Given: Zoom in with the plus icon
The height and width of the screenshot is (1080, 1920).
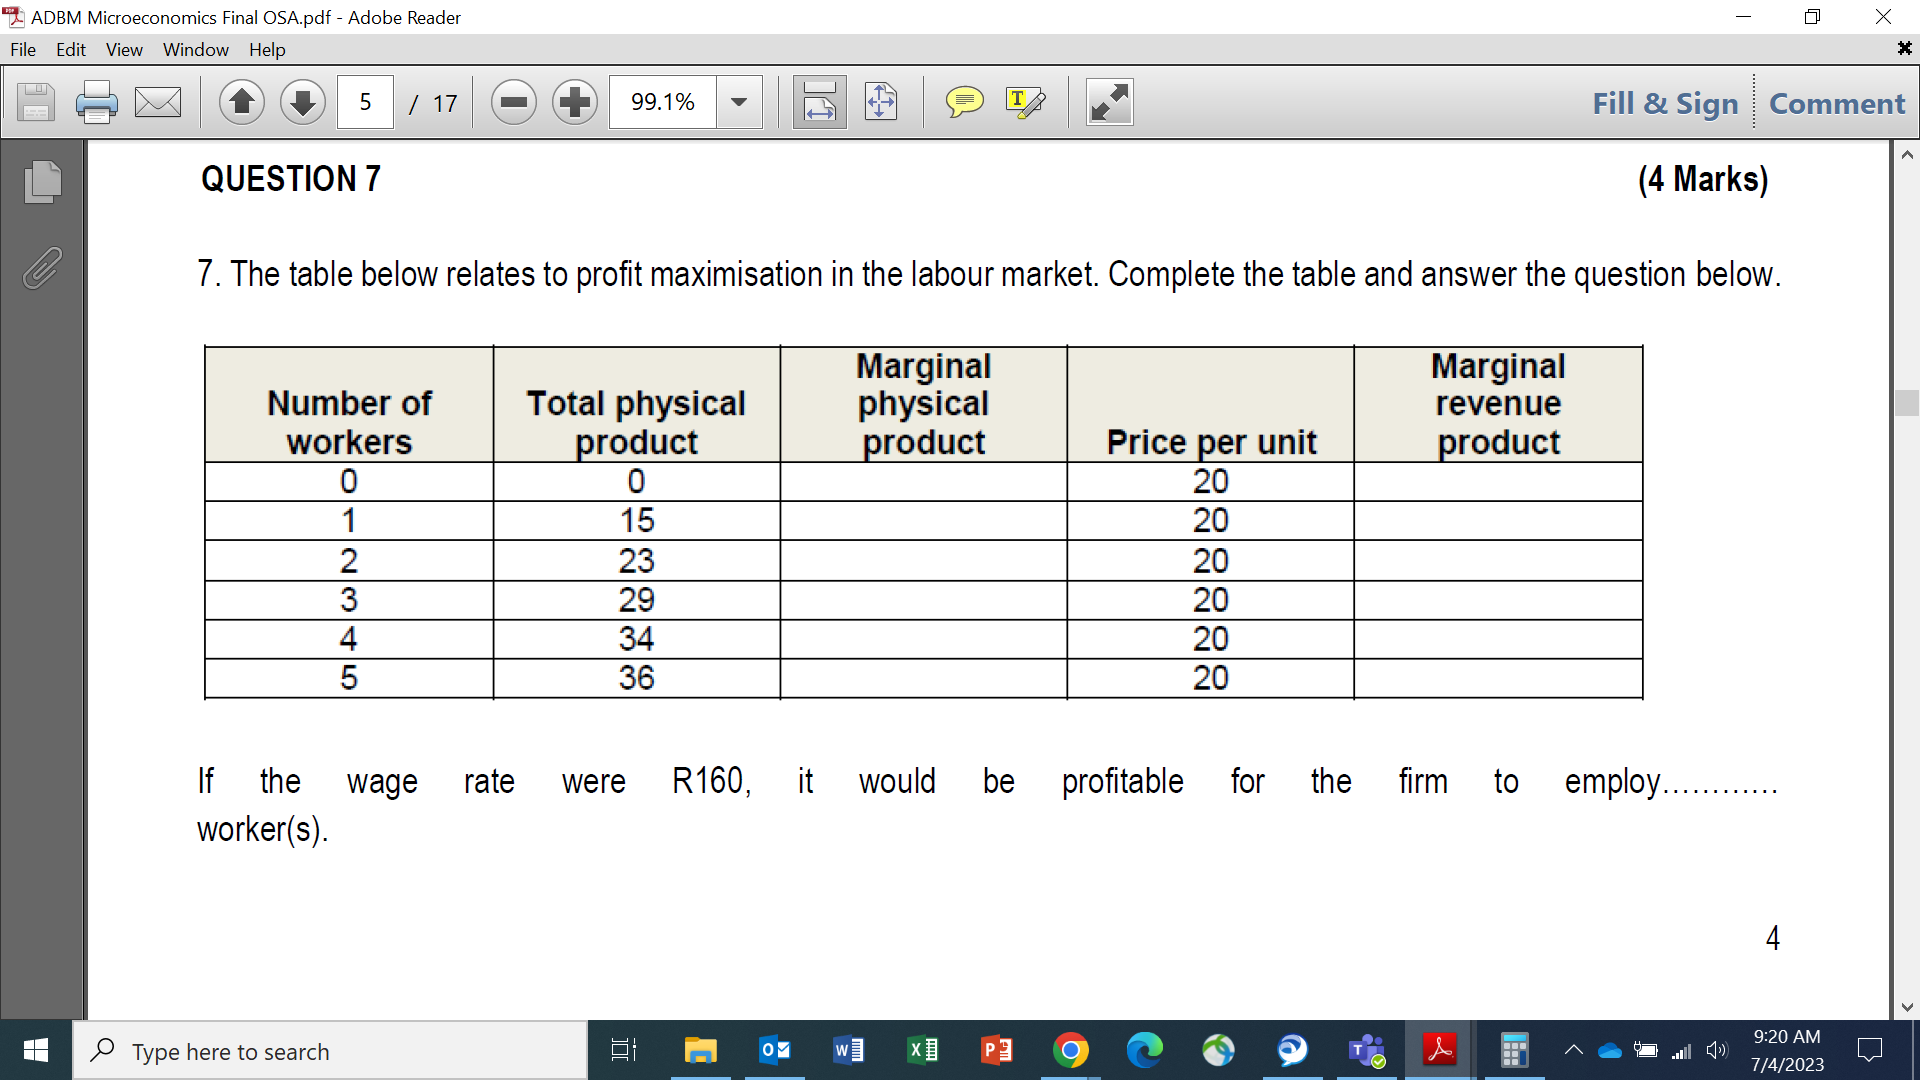Looking at the screenshot, I should point(575,101).
